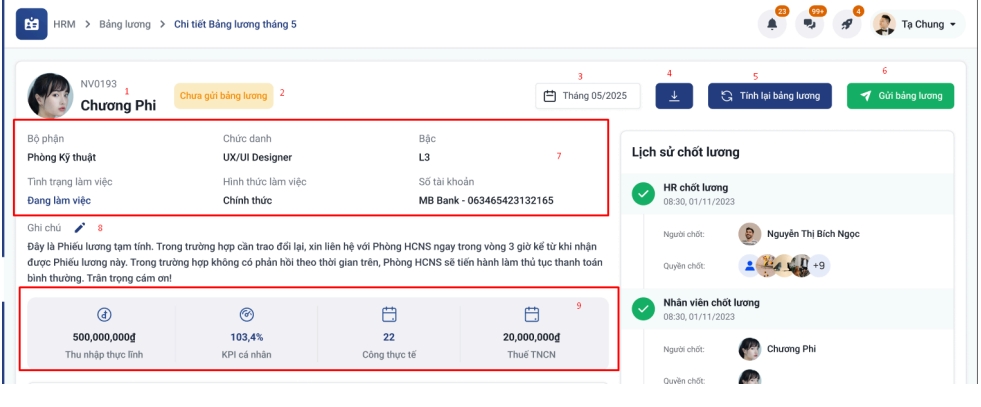Click the Chưa gửi bảng lương status badge
Screen dimensions: 981x407
pos(225,96)
